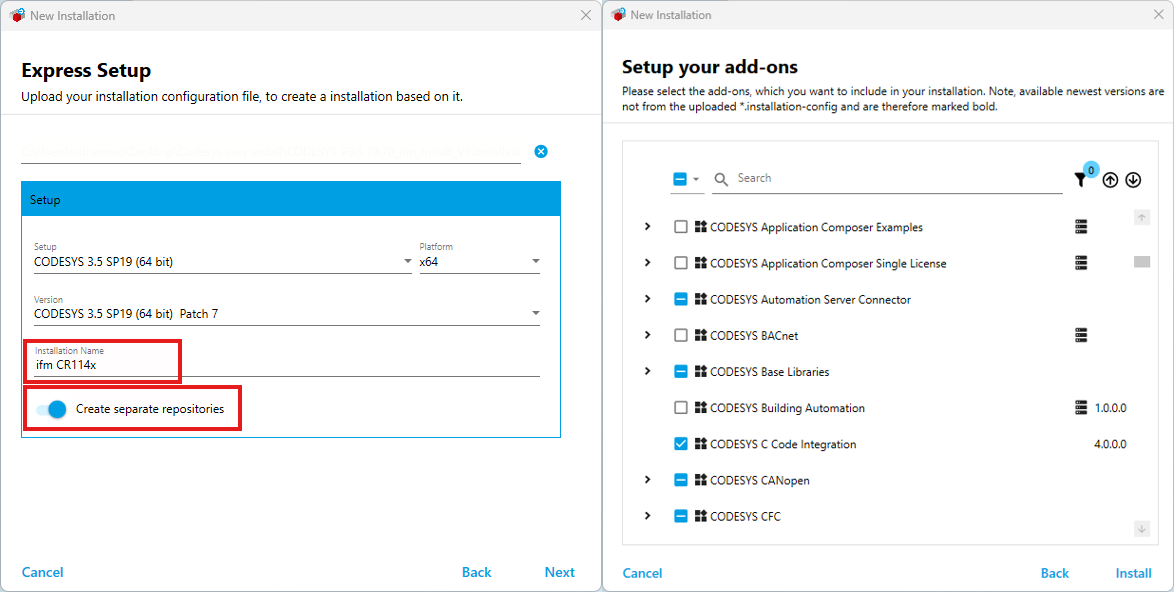Expand the CODESYS CFC node
The width and height of the screenshot is (1174, 592).
tap(648, 516)
